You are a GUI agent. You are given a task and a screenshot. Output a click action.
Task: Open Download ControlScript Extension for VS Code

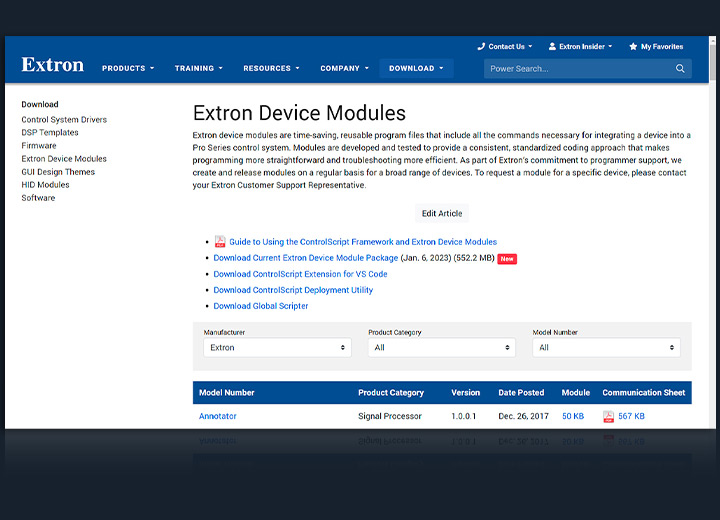(x=300, y=274)
